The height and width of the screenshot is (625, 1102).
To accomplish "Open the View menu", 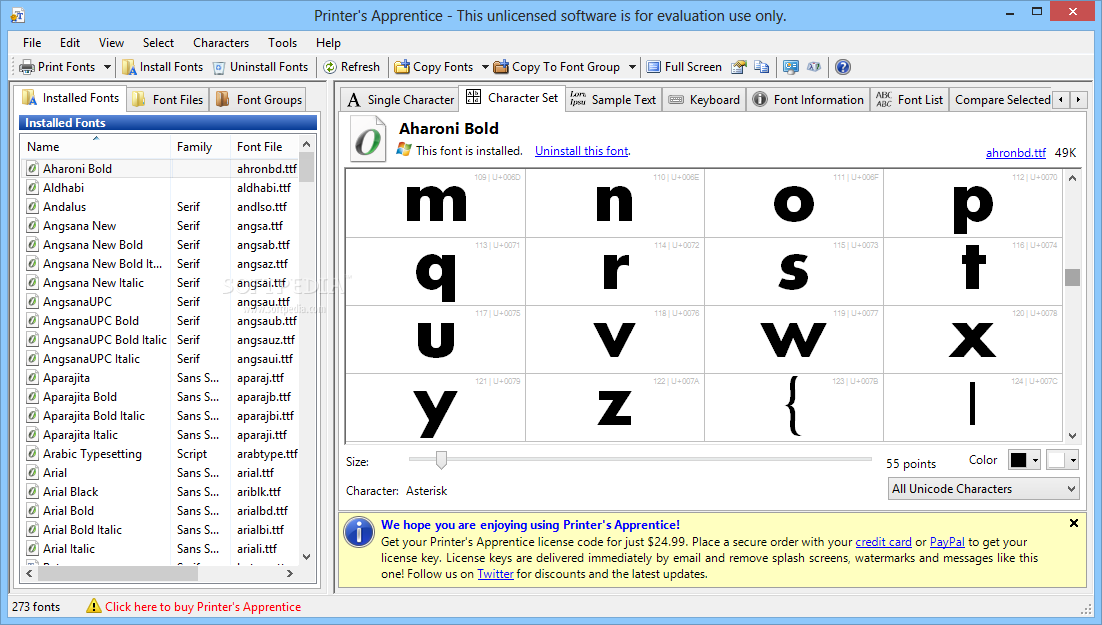I will [111, 43].
